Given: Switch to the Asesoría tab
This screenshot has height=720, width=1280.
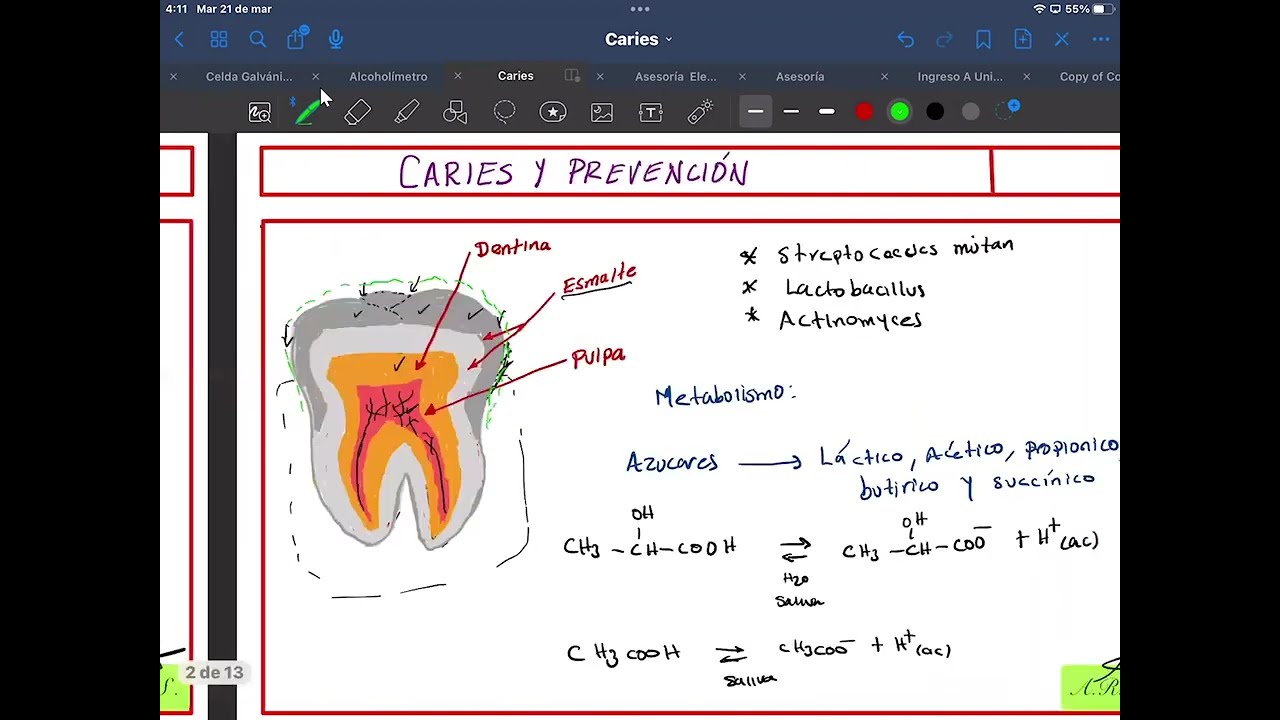Looking at the screenshot, I should [800, 76].
